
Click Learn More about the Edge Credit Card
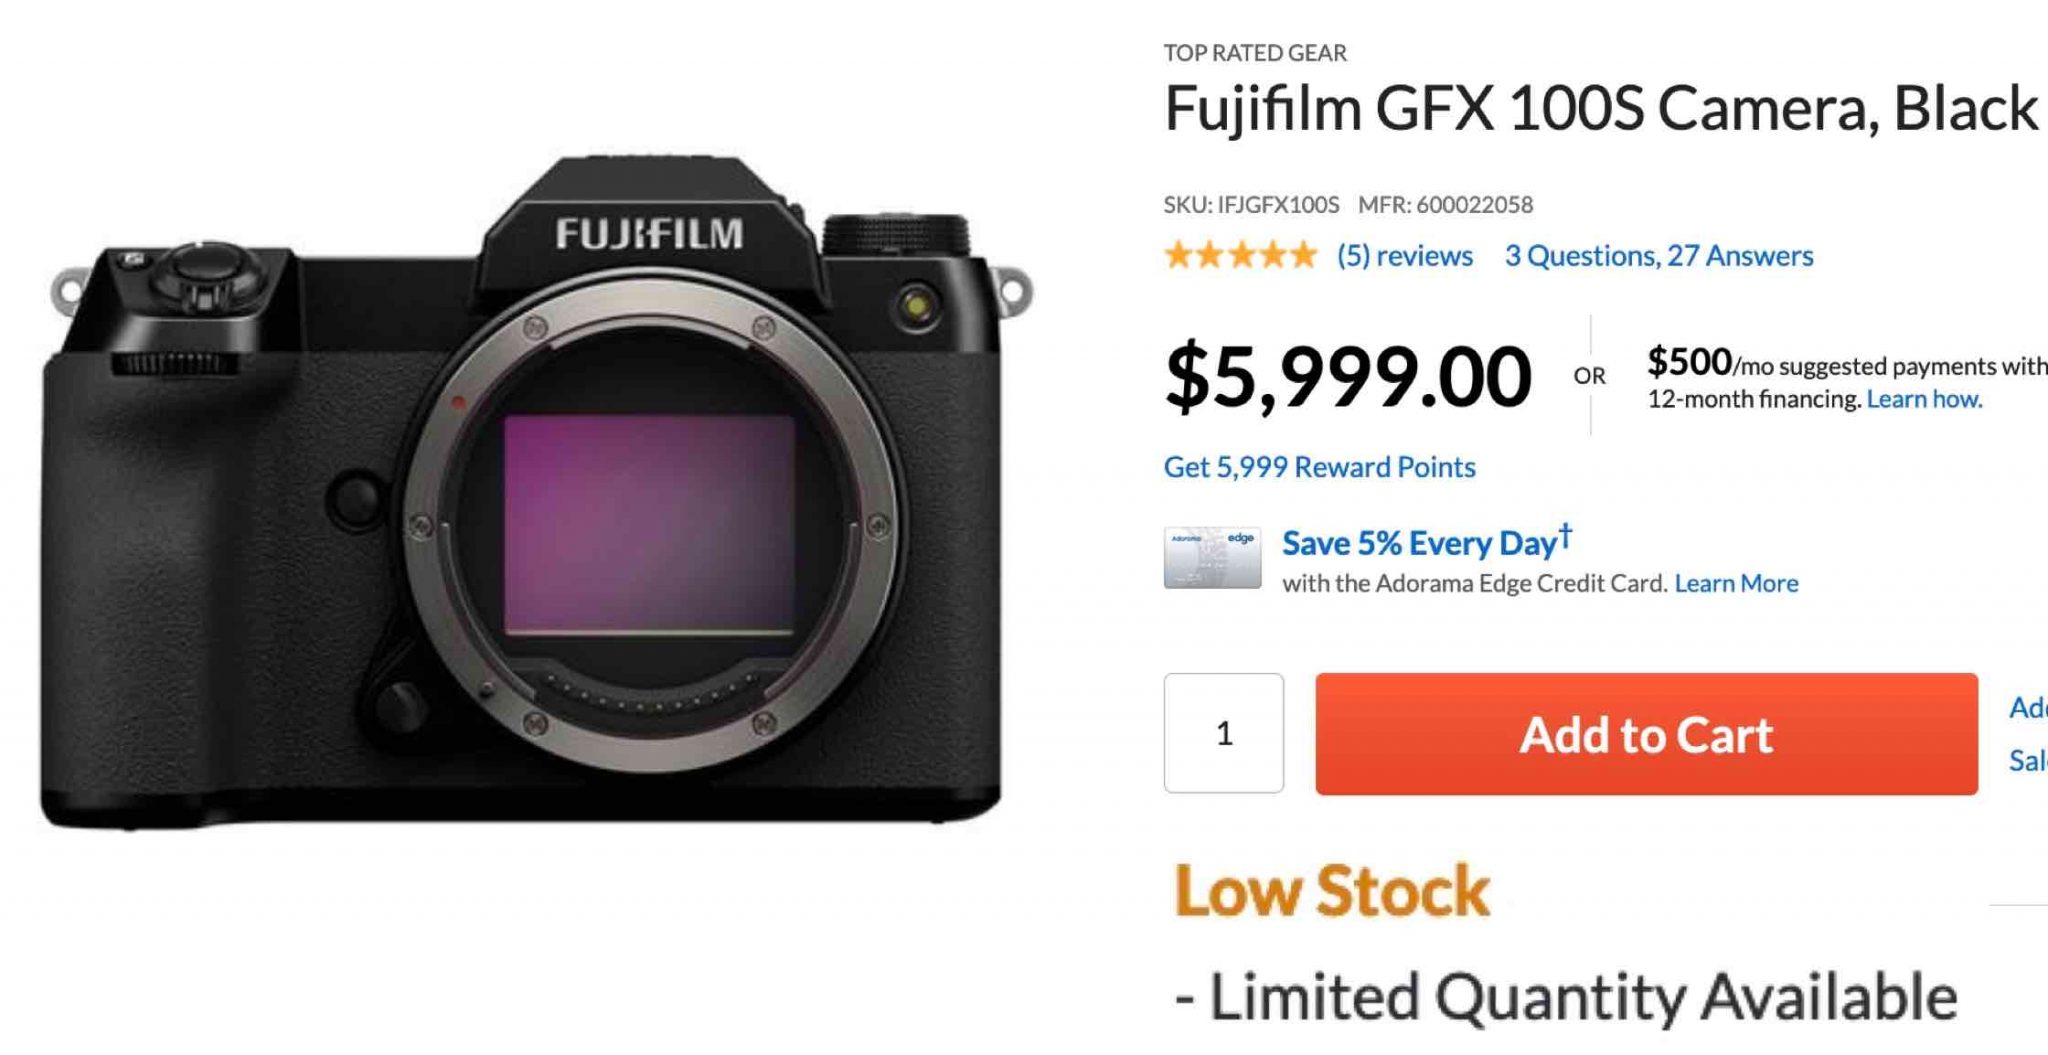tap(1736, 583)
